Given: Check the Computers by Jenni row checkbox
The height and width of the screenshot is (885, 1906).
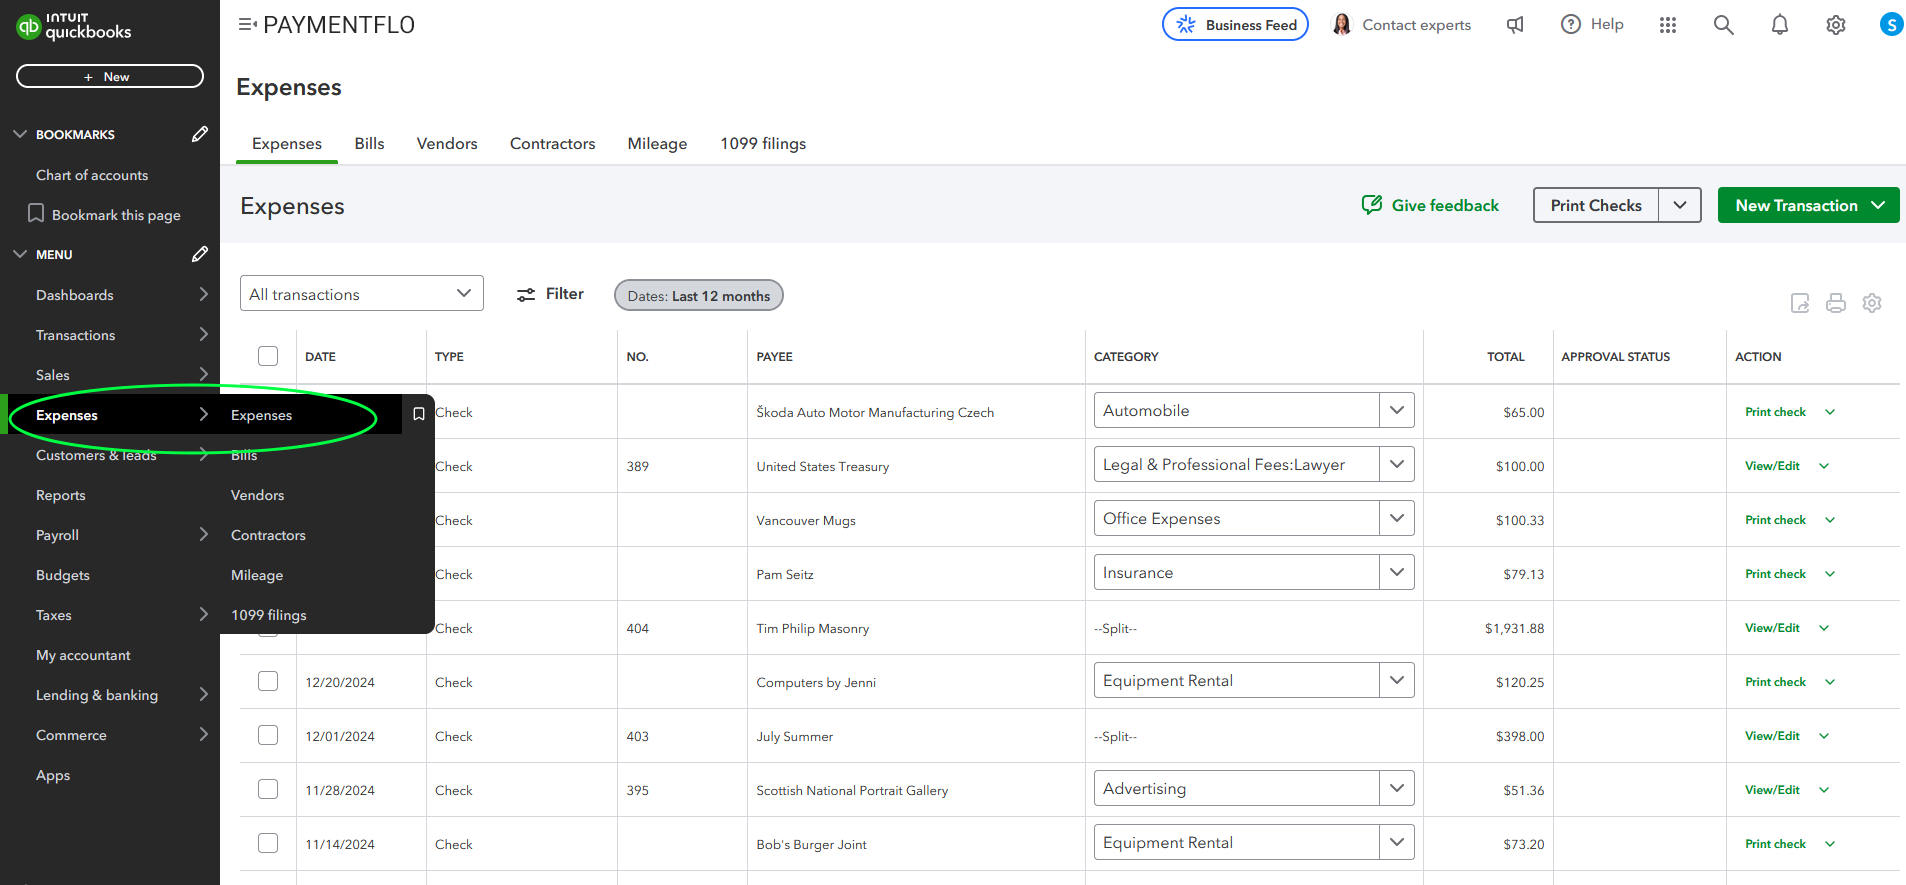Looking at the screenshot, I should (x=268, y=681).
